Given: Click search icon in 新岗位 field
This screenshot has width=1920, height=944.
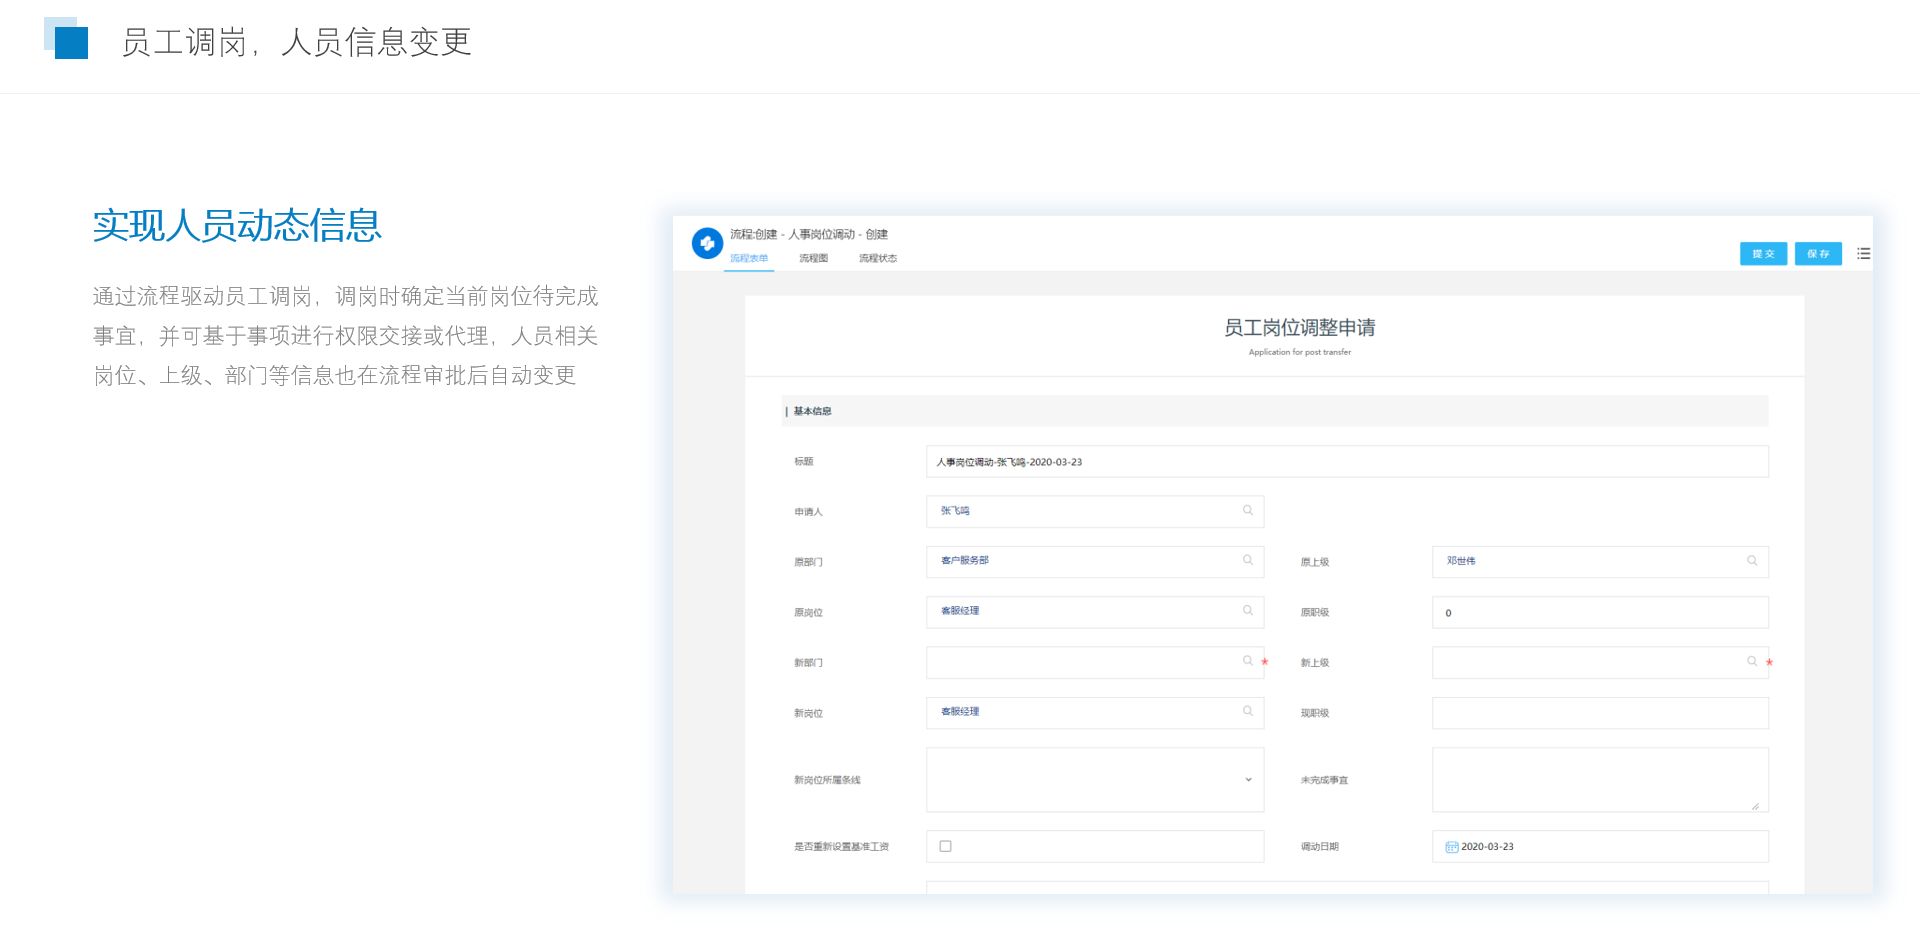Looking at the screenshot, I should point(1247,711).
